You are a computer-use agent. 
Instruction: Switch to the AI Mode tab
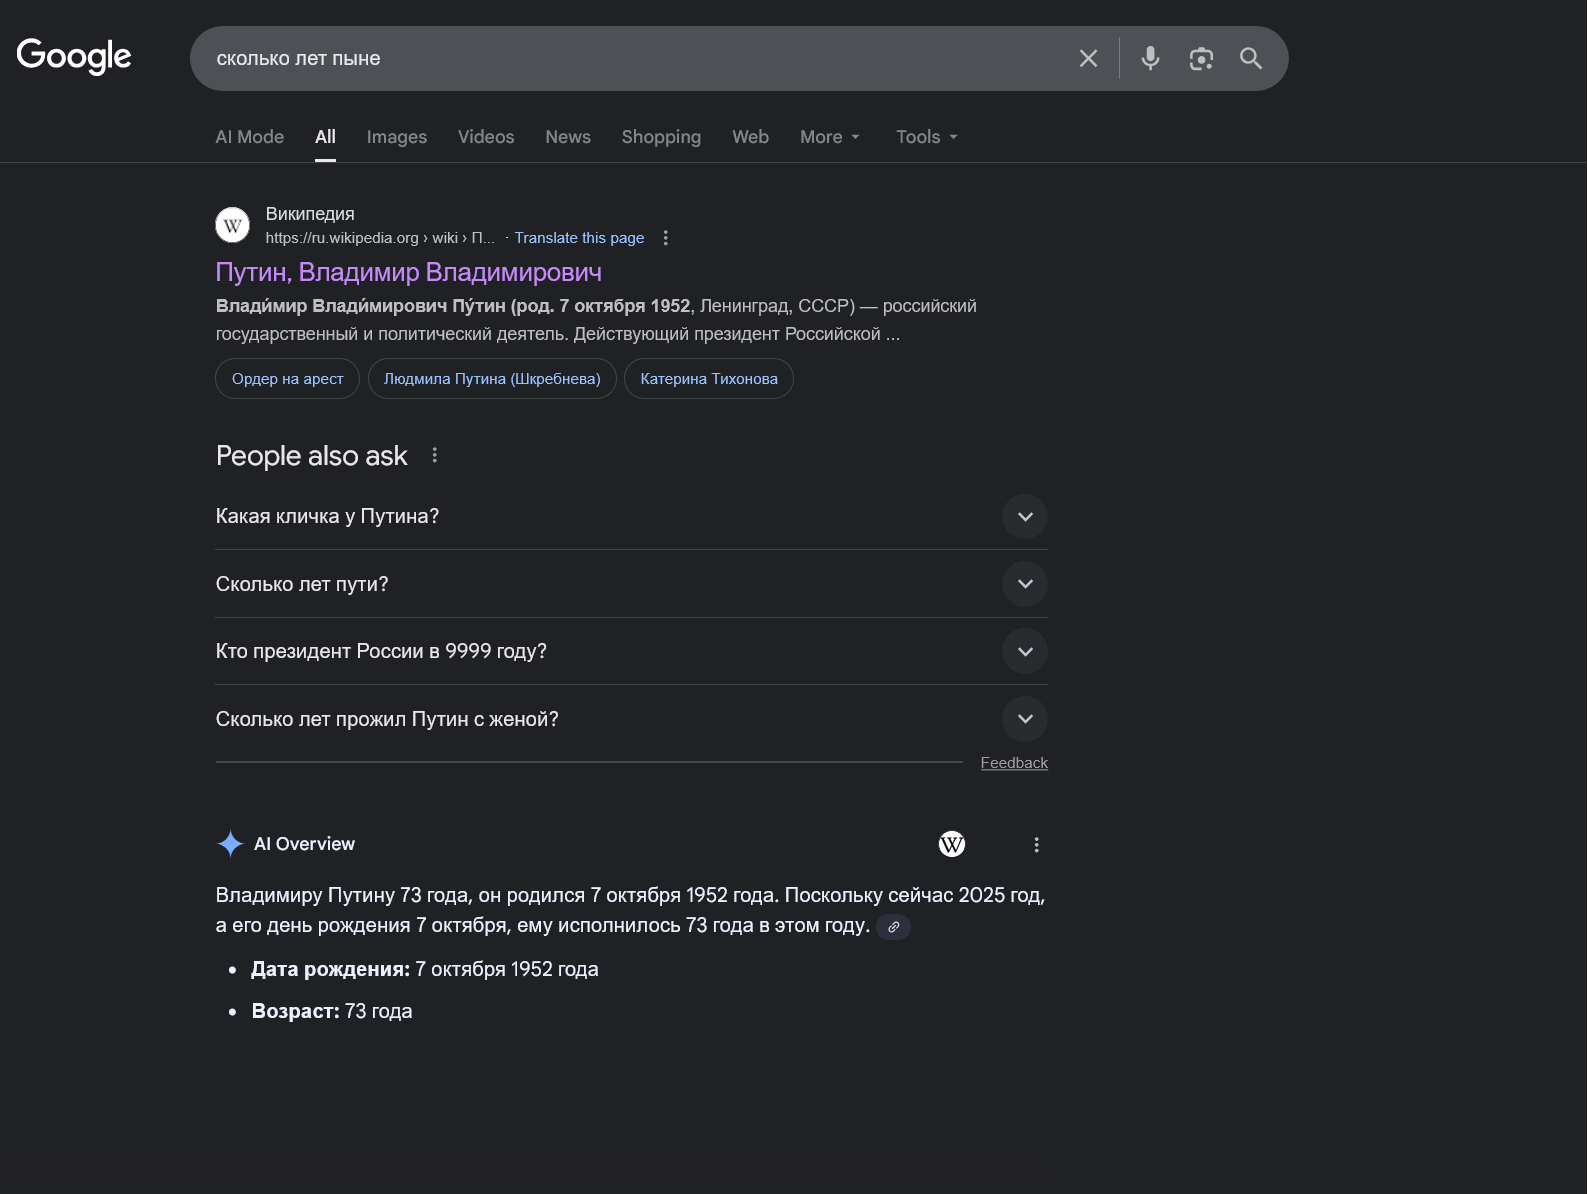pos(249,137)
